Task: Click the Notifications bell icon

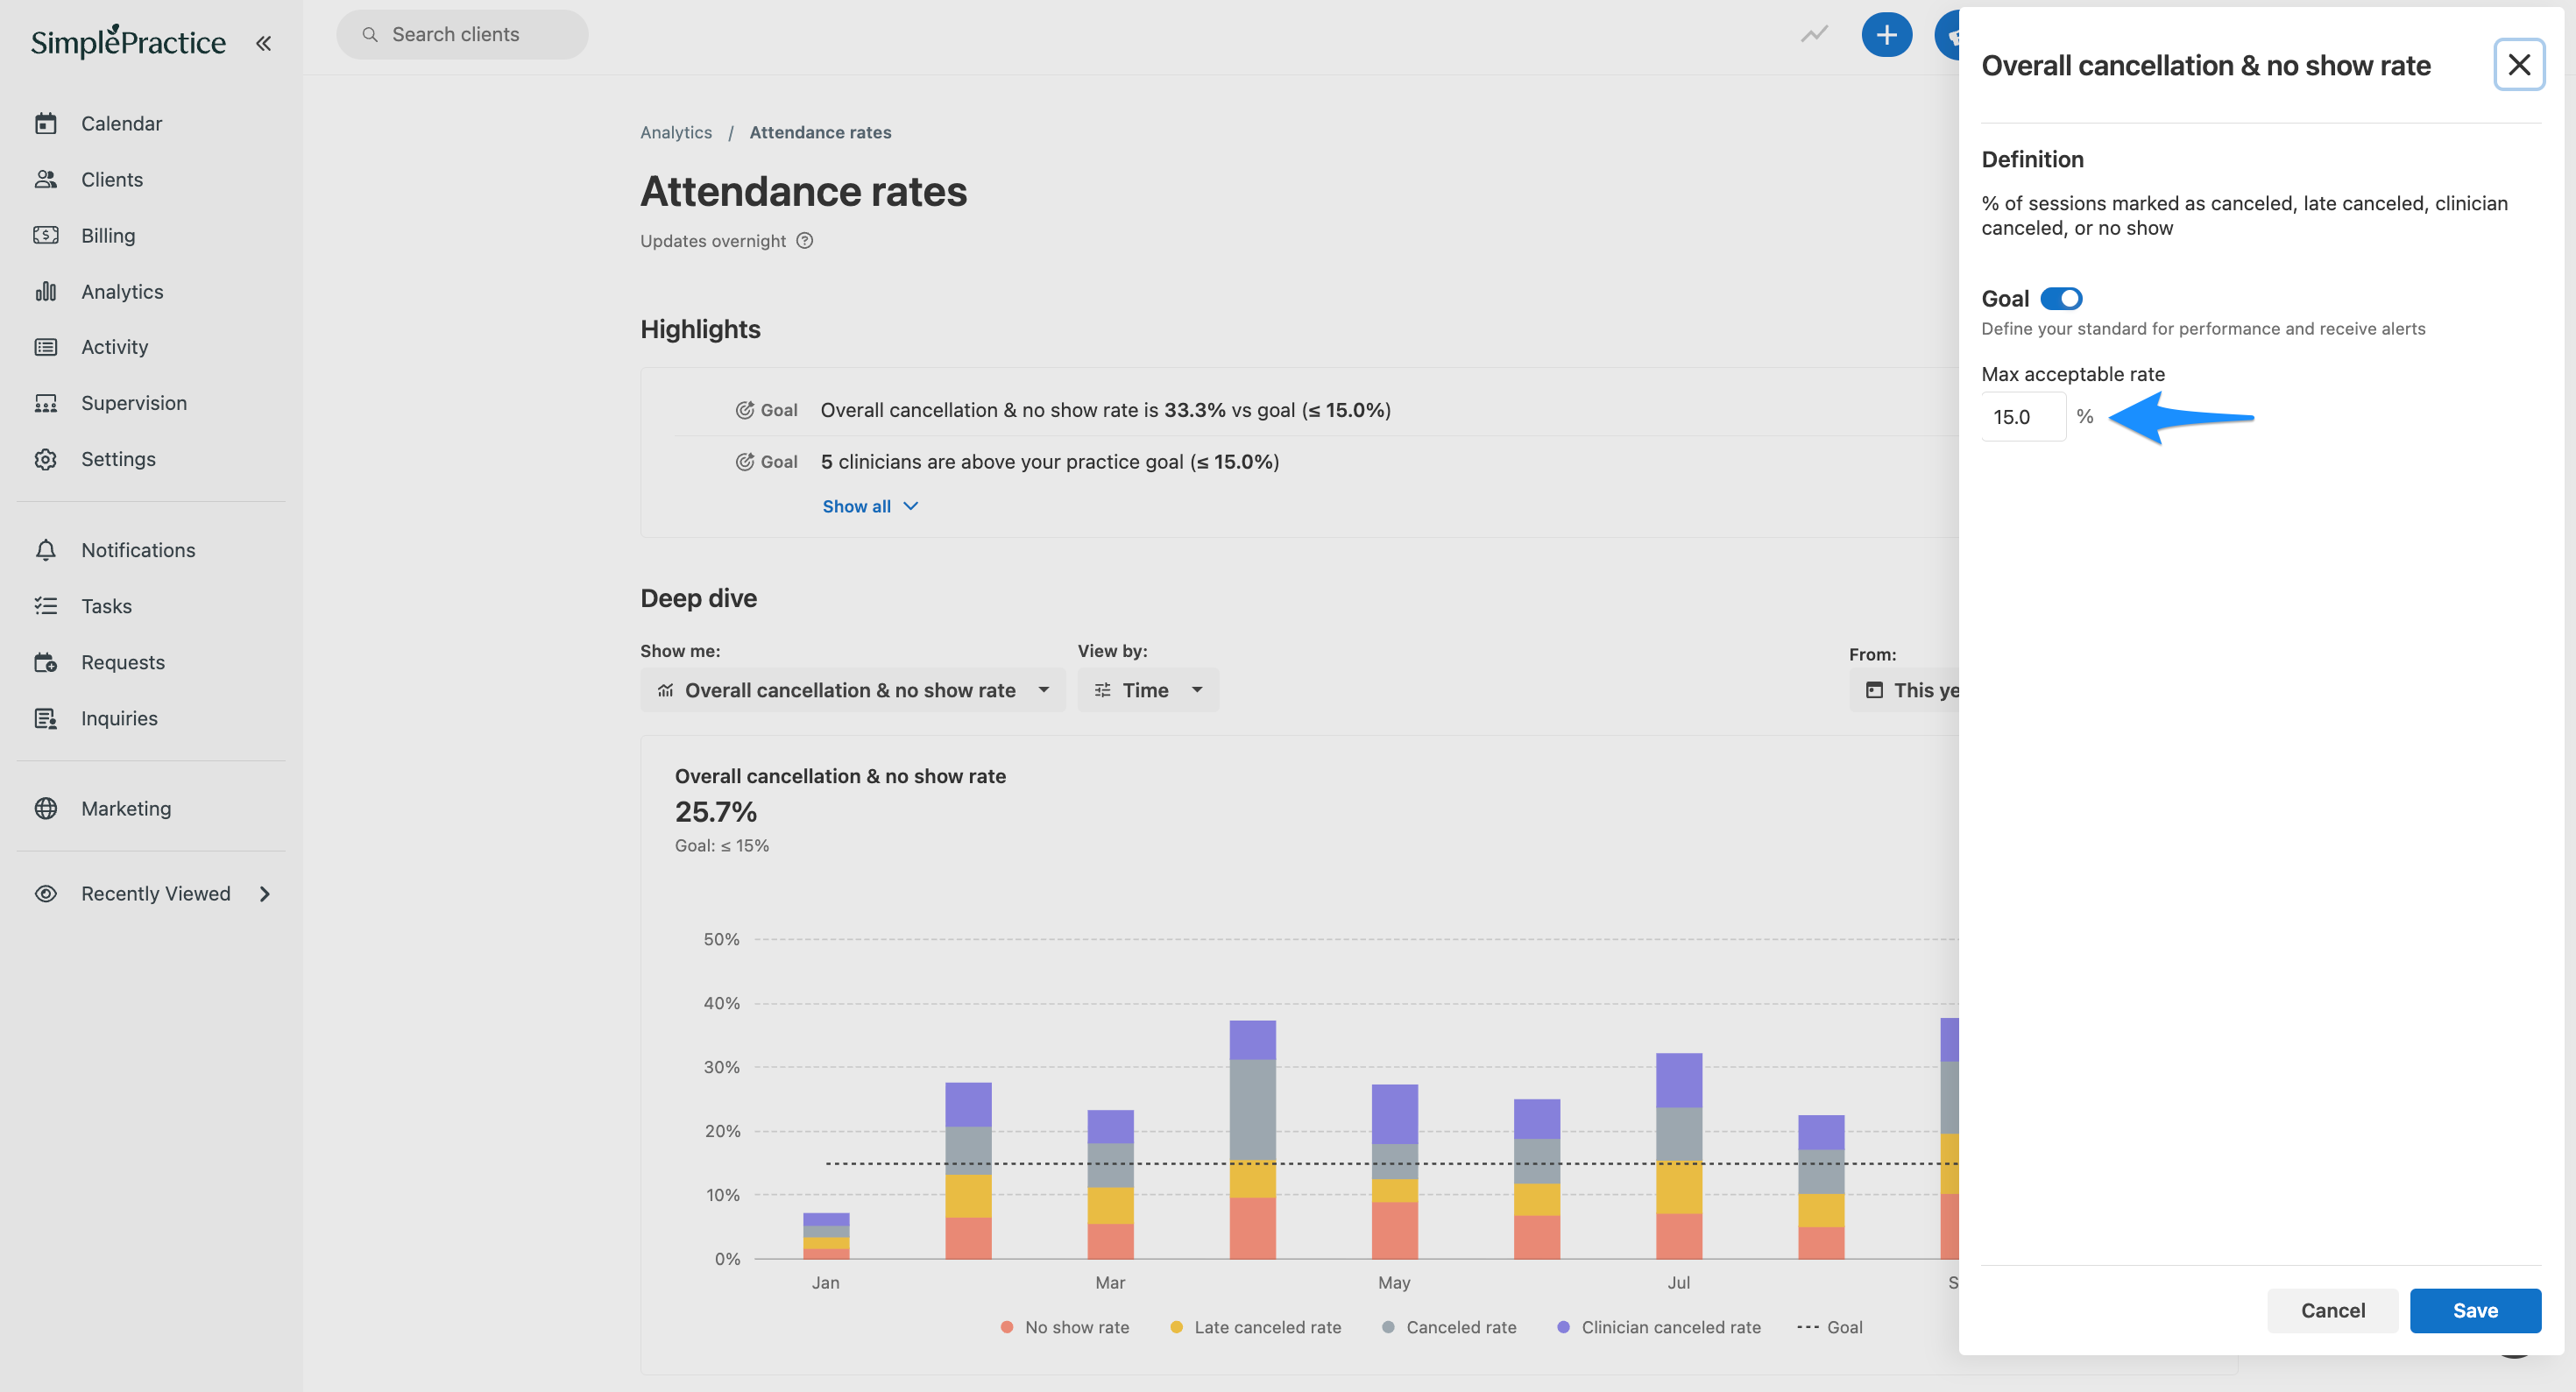Action: [46, 550]
